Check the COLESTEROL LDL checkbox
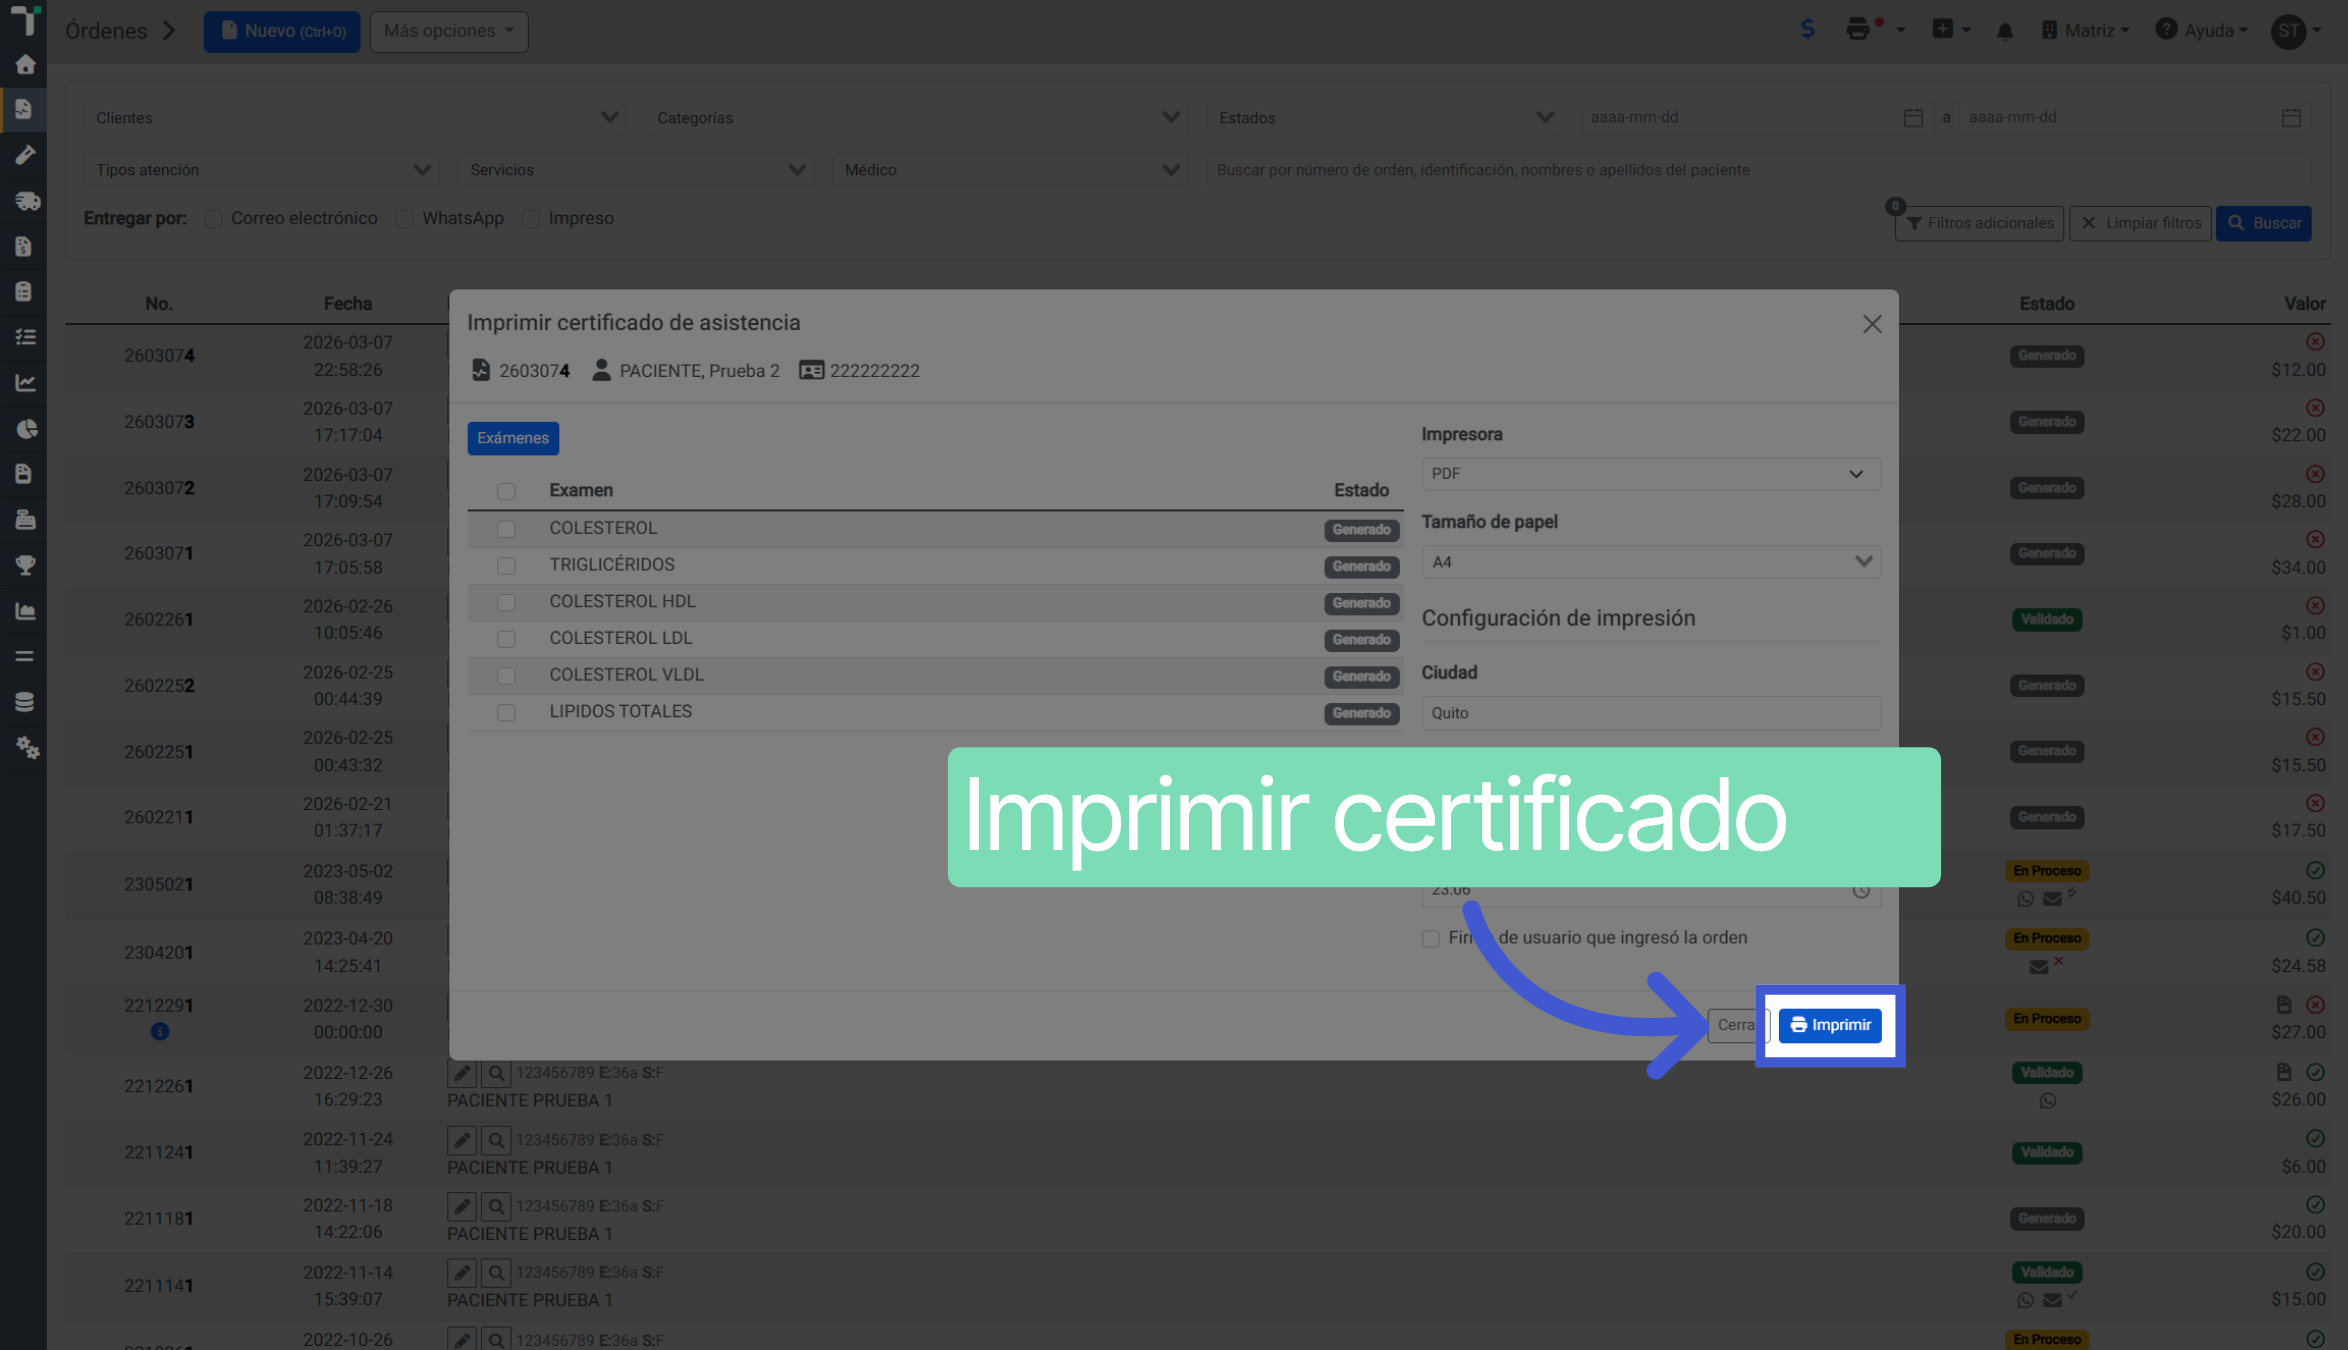Screen dimensions: 2348x1350 click(x=506, y=639)
